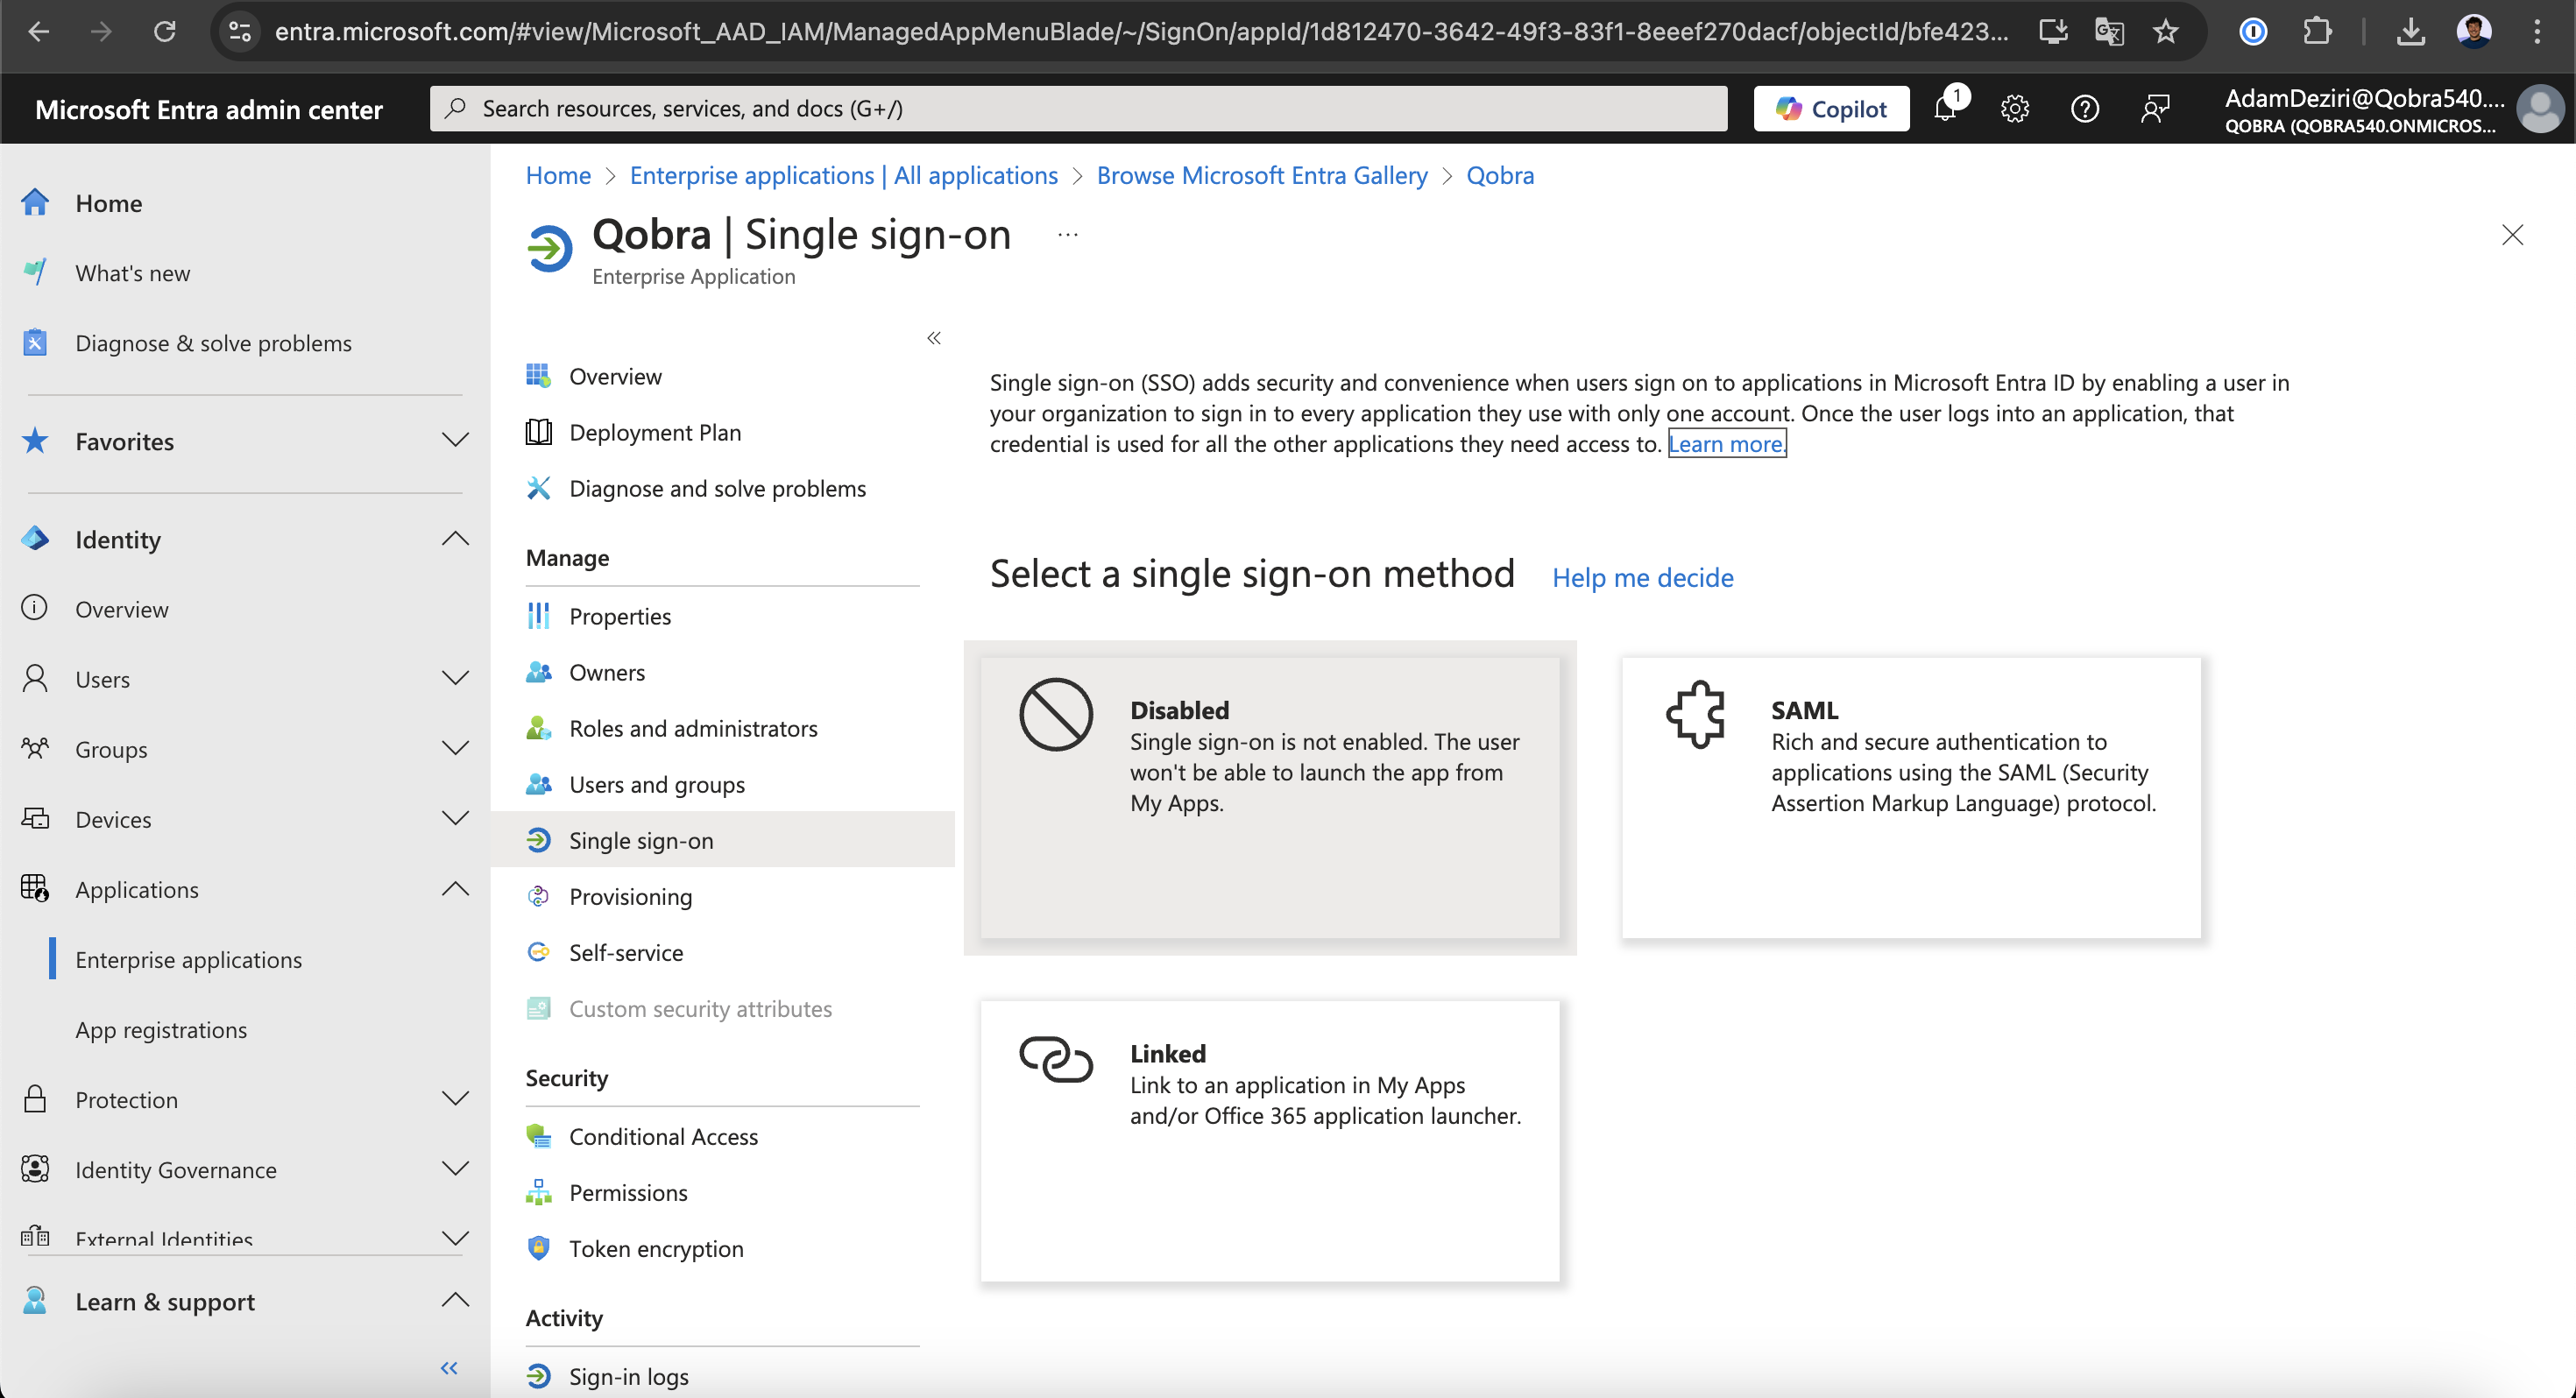Viewport: 2576px width, 1398px height.
Task: Click the ellipsis next to Single sign-on title
Action: [1067, 235]
